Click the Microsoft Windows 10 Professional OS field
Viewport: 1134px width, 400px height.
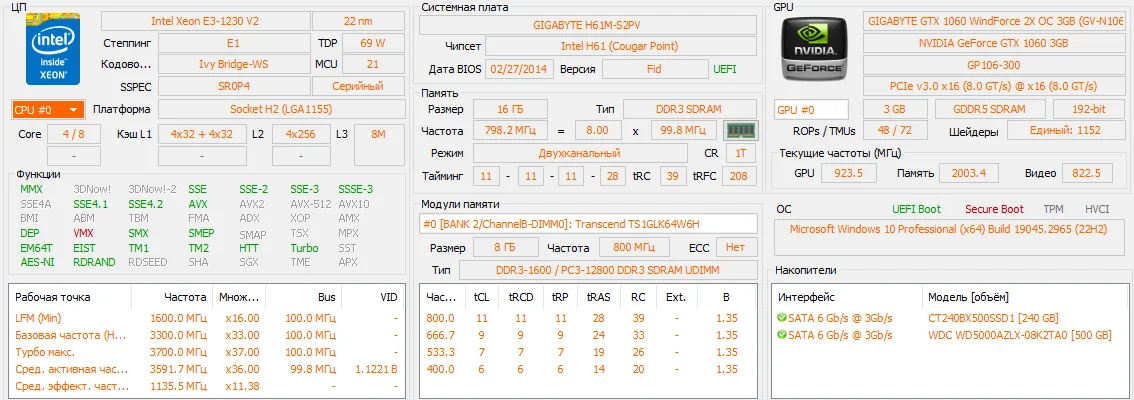[947, 239]
